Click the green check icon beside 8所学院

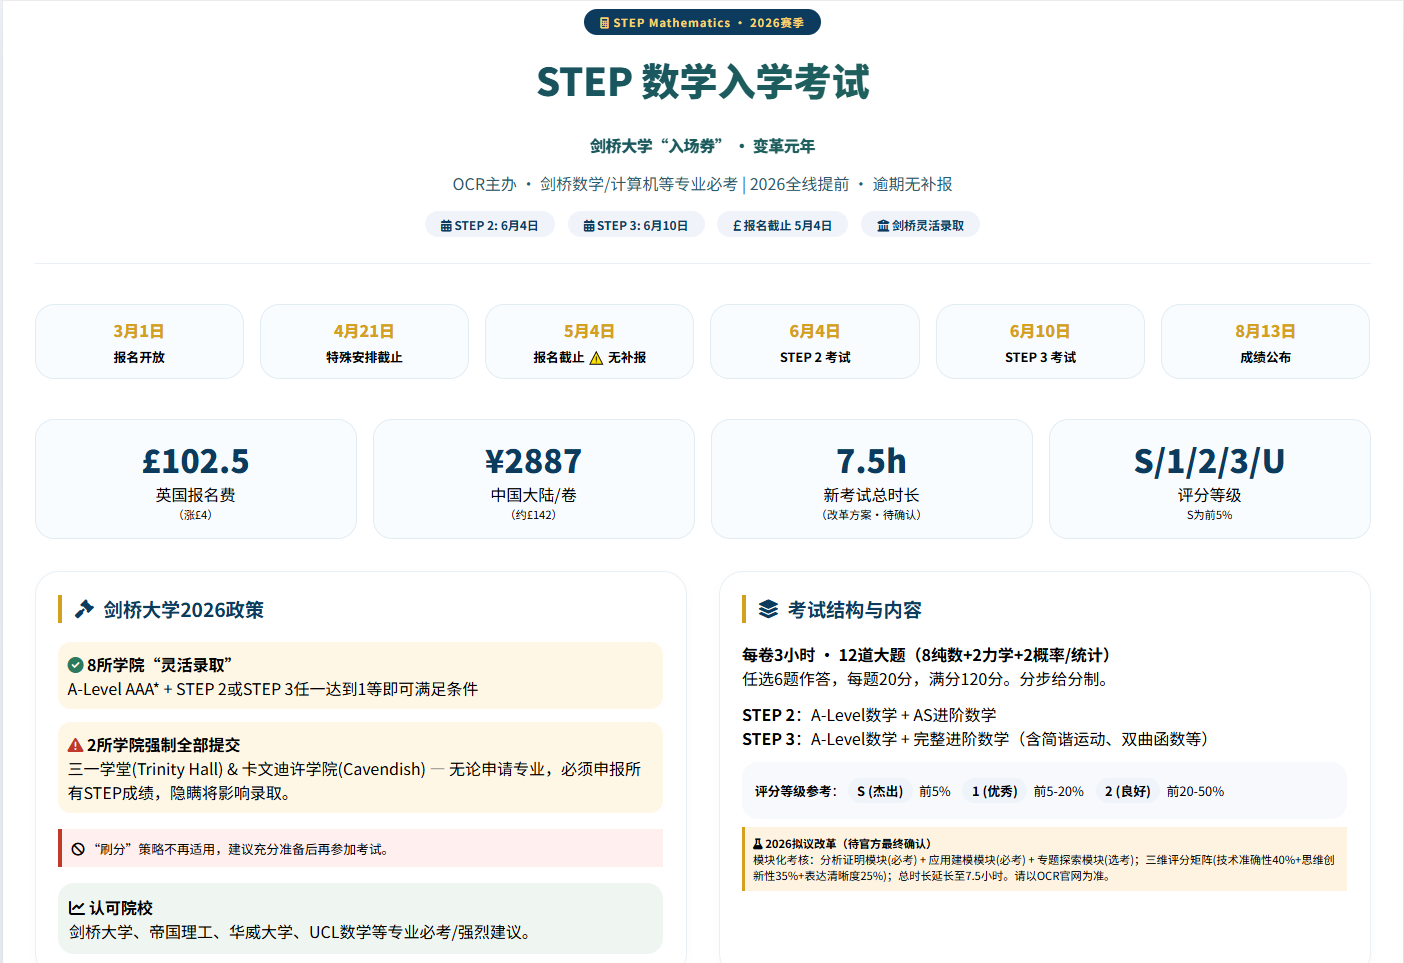[75, 665]
